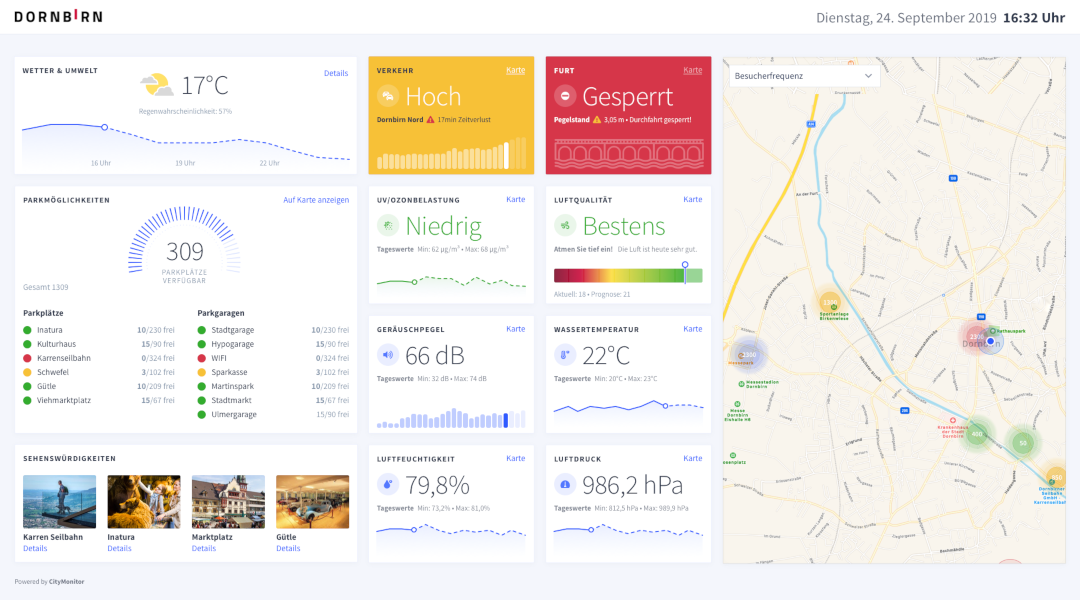The image size is (1080, 600).
Task: Click Auf Karte anzeigen for parking
Action: (316, 200)
